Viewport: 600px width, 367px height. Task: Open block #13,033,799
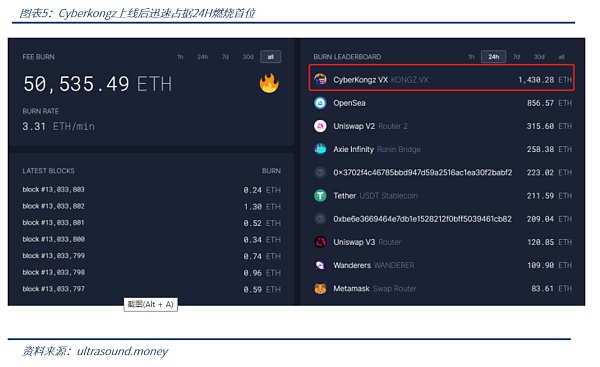(54, 256)
